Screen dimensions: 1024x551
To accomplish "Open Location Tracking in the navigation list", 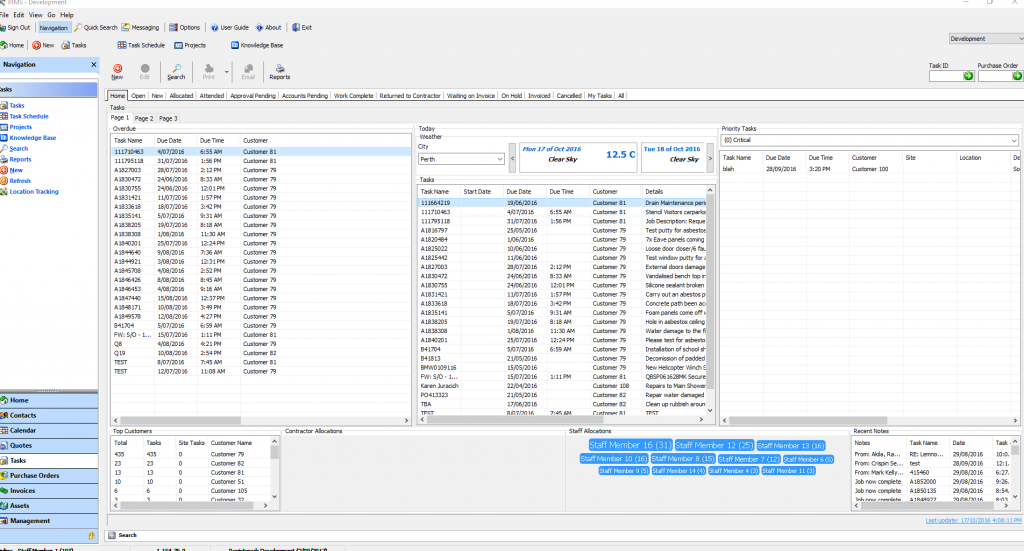I will click(33, 191).
